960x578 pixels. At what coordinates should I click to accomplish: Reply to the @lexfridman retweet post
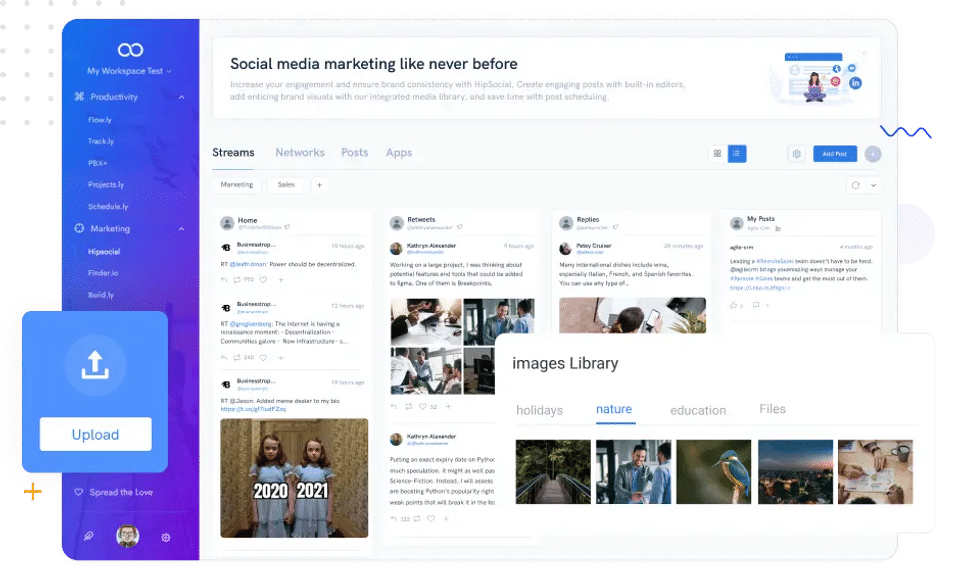pyautogui.click(x=224, y=280)
